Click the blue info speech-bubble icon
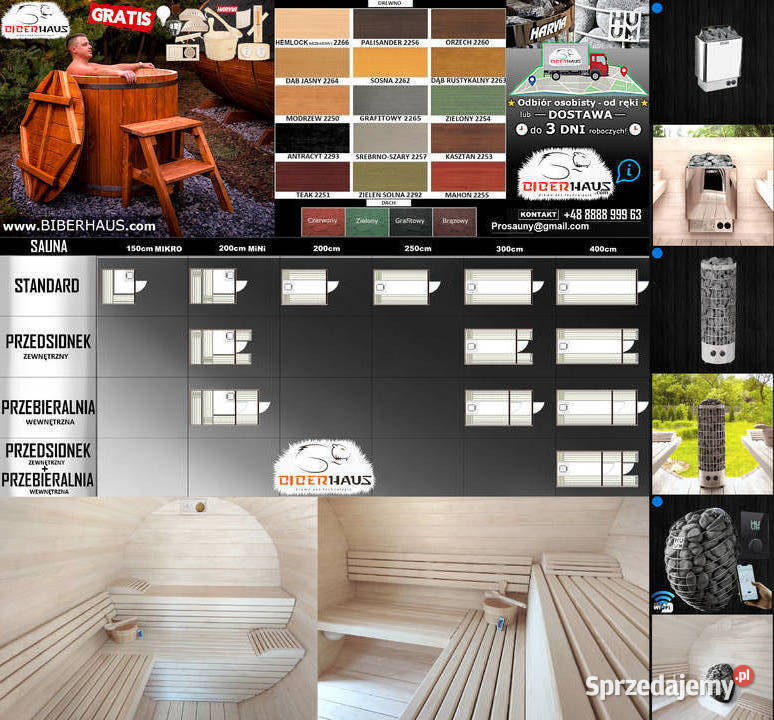 pos(630,170)
